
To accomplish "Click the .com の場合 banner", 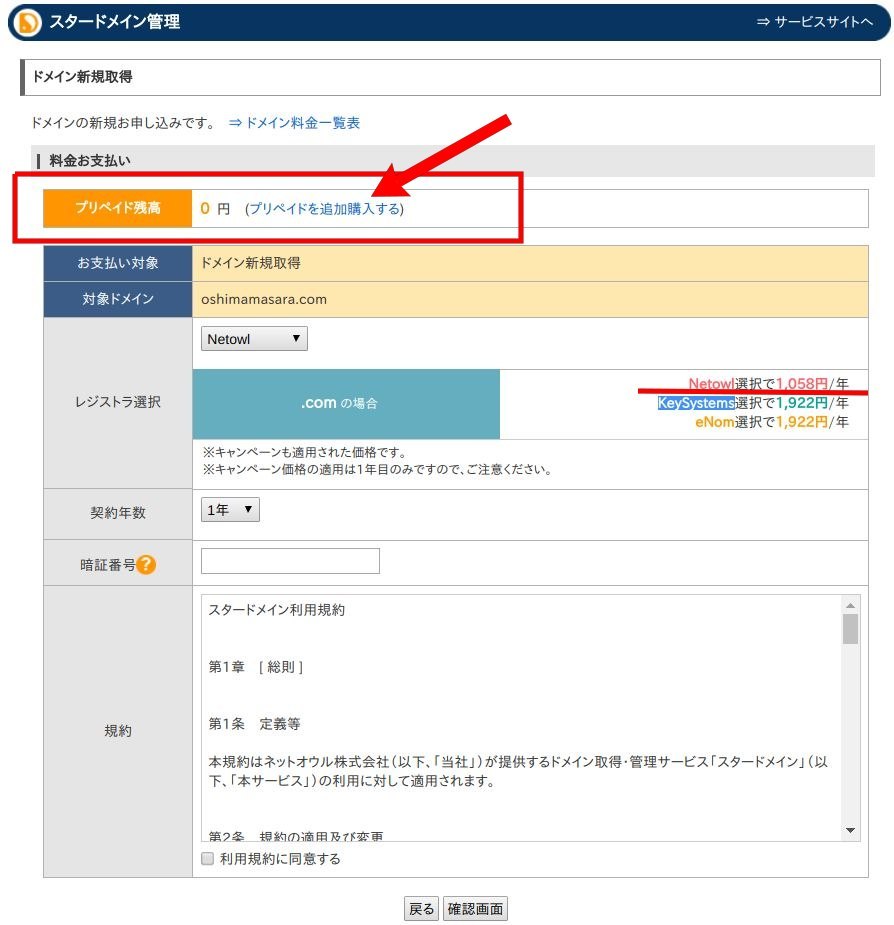I will coord(346,404).
